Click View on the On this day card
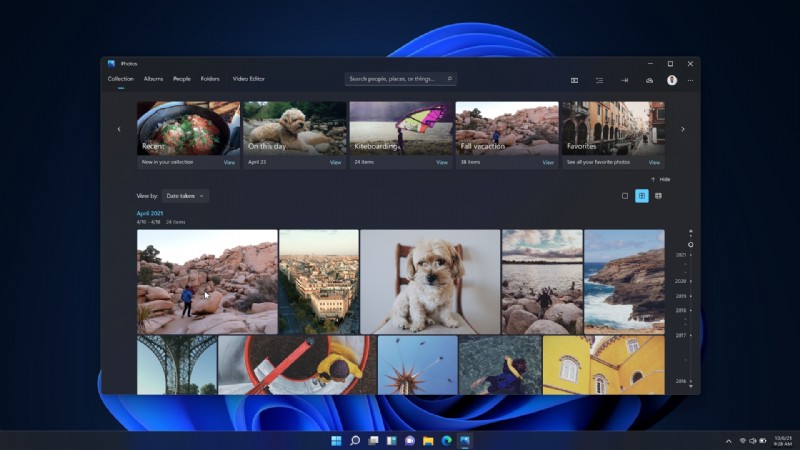 (335, 162)
